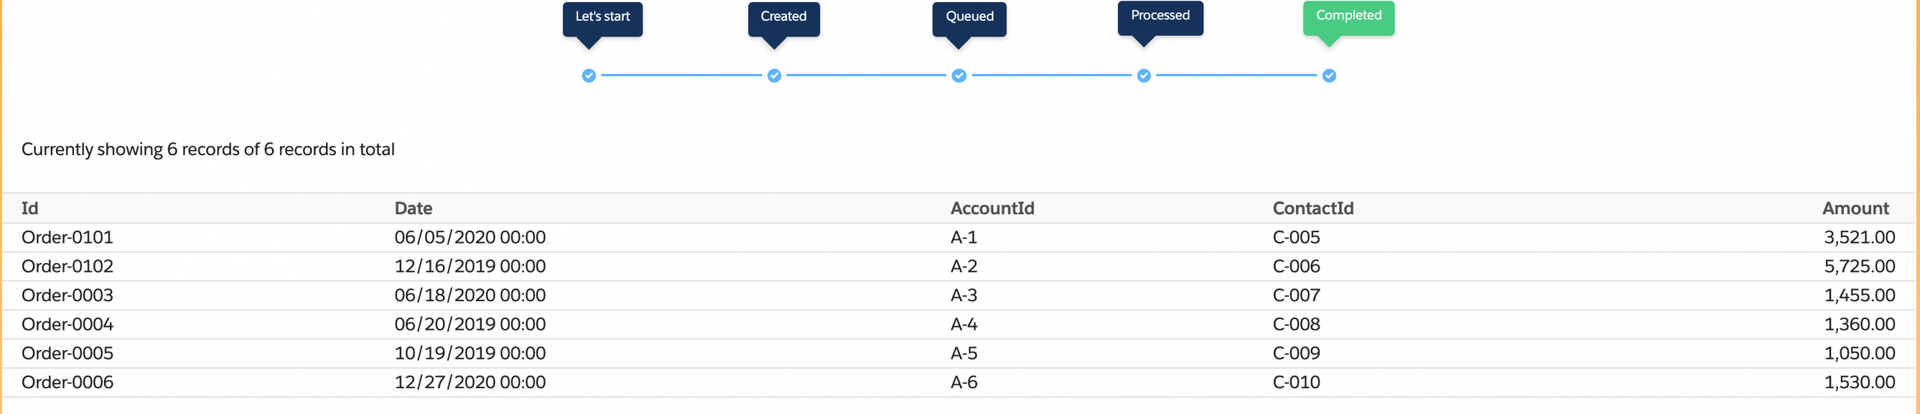
Task: Click contact C-010 cell
Action: [x=1296, y=382]
